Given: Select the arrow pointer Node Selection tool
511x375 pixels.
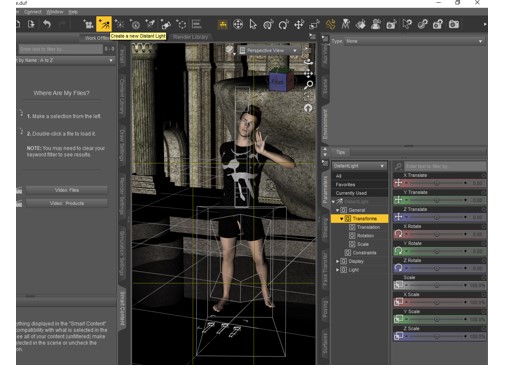Looking at the screenshot, I should (253, 24).
